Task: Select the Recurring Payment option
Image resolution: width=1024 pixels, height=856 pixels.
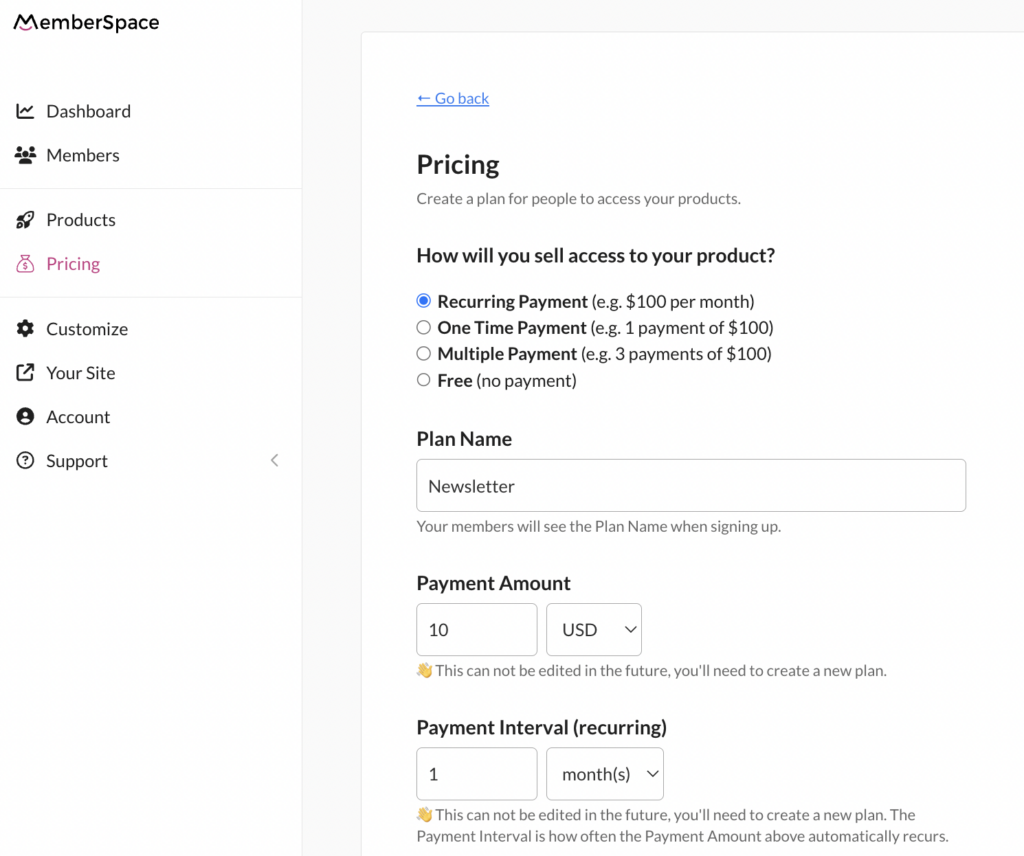Action: [x=423, y=300]
